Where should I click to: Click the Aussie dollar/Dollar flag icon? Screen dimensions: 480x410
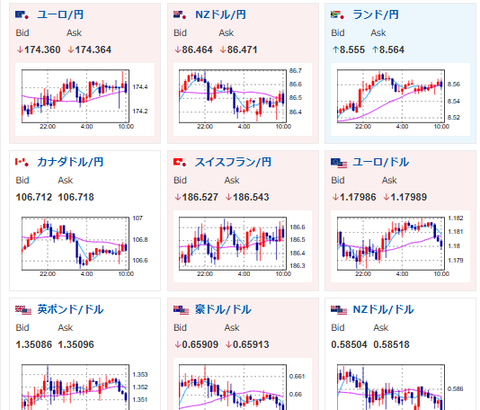pyautogui.click(x=181, y=310)
